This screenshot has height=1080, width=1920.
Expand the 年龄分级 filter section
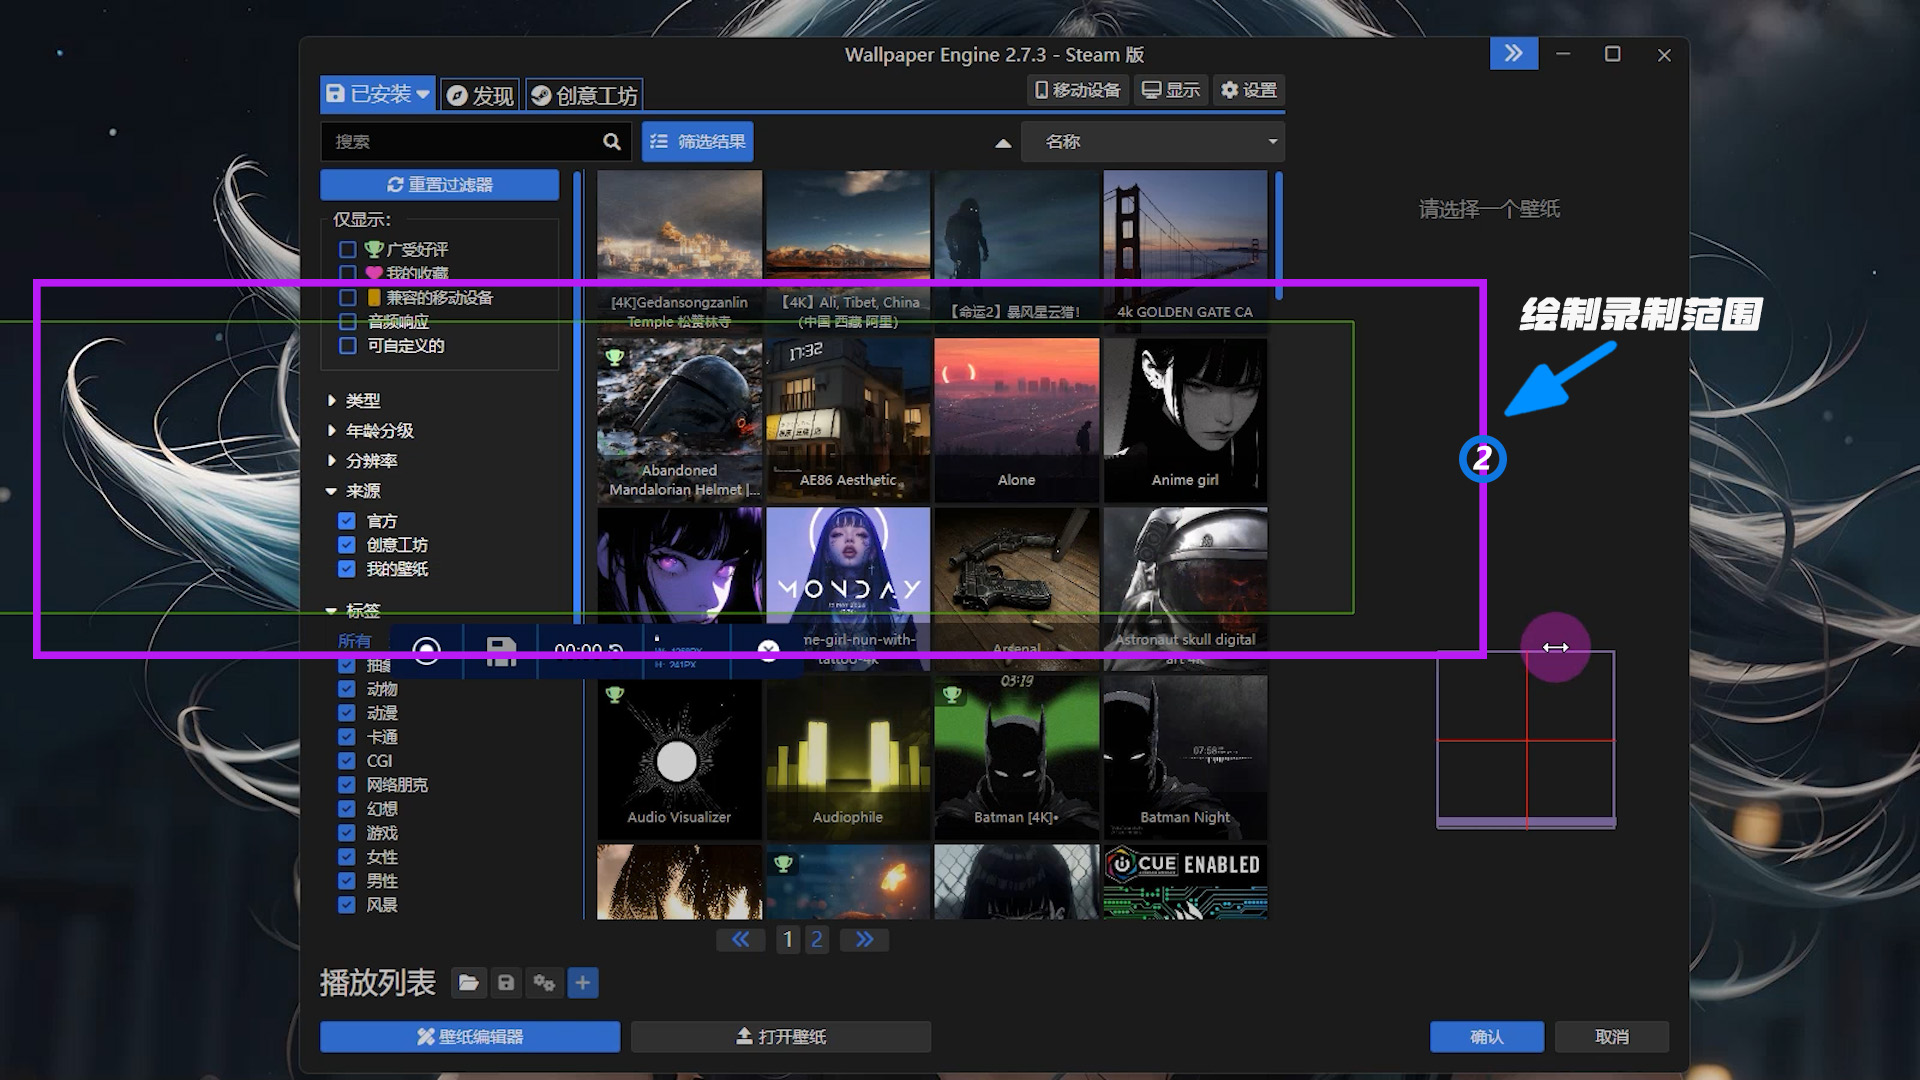[370, 431]
